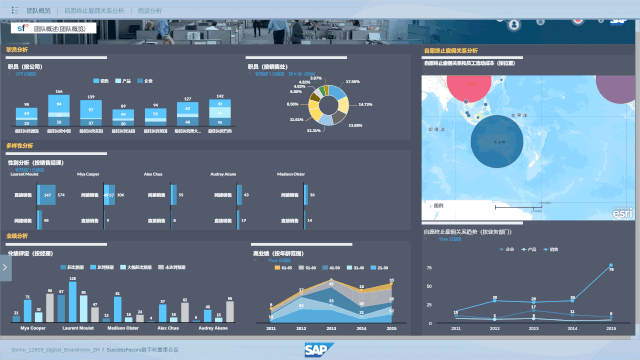Click the esri logo on the map
Screen dimensions: 640x360
622,213
